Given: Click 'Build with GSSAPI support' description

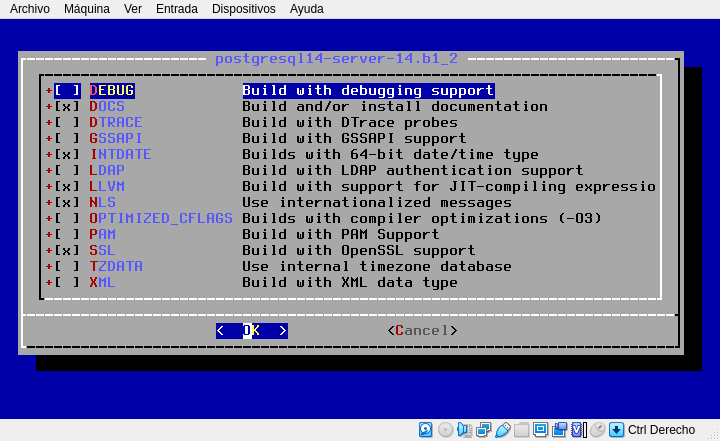Looking at the screenshot, I should click(x=354, y=138).
